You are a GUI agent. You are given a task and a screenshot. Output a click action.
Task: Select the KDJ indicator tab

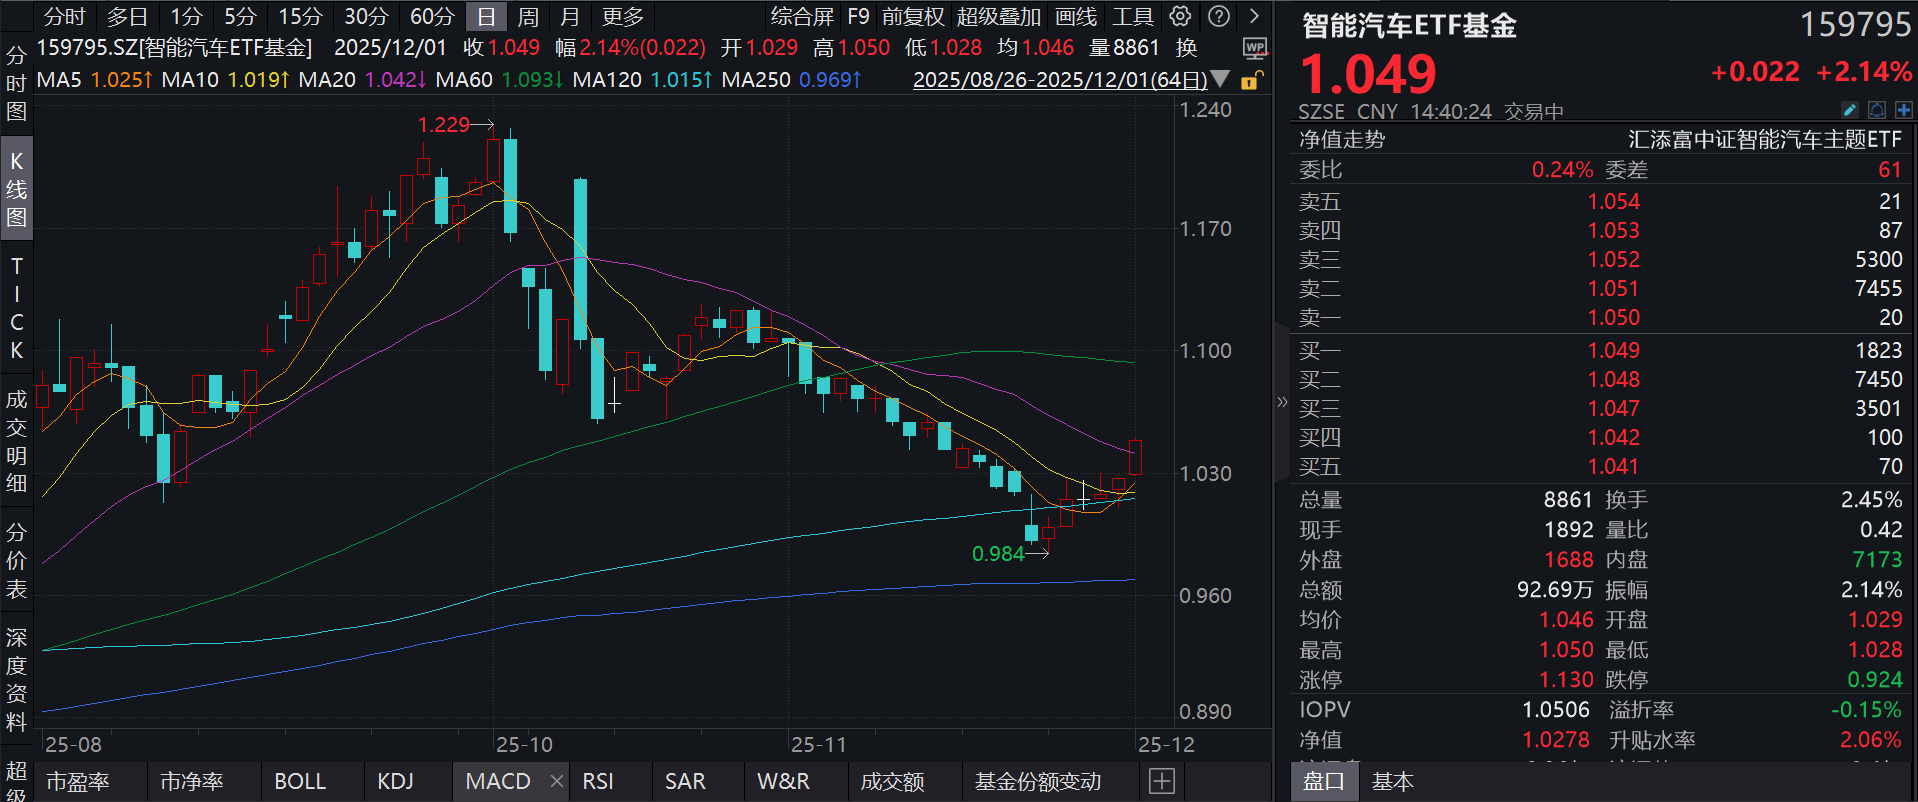click(x=395, y=781)
